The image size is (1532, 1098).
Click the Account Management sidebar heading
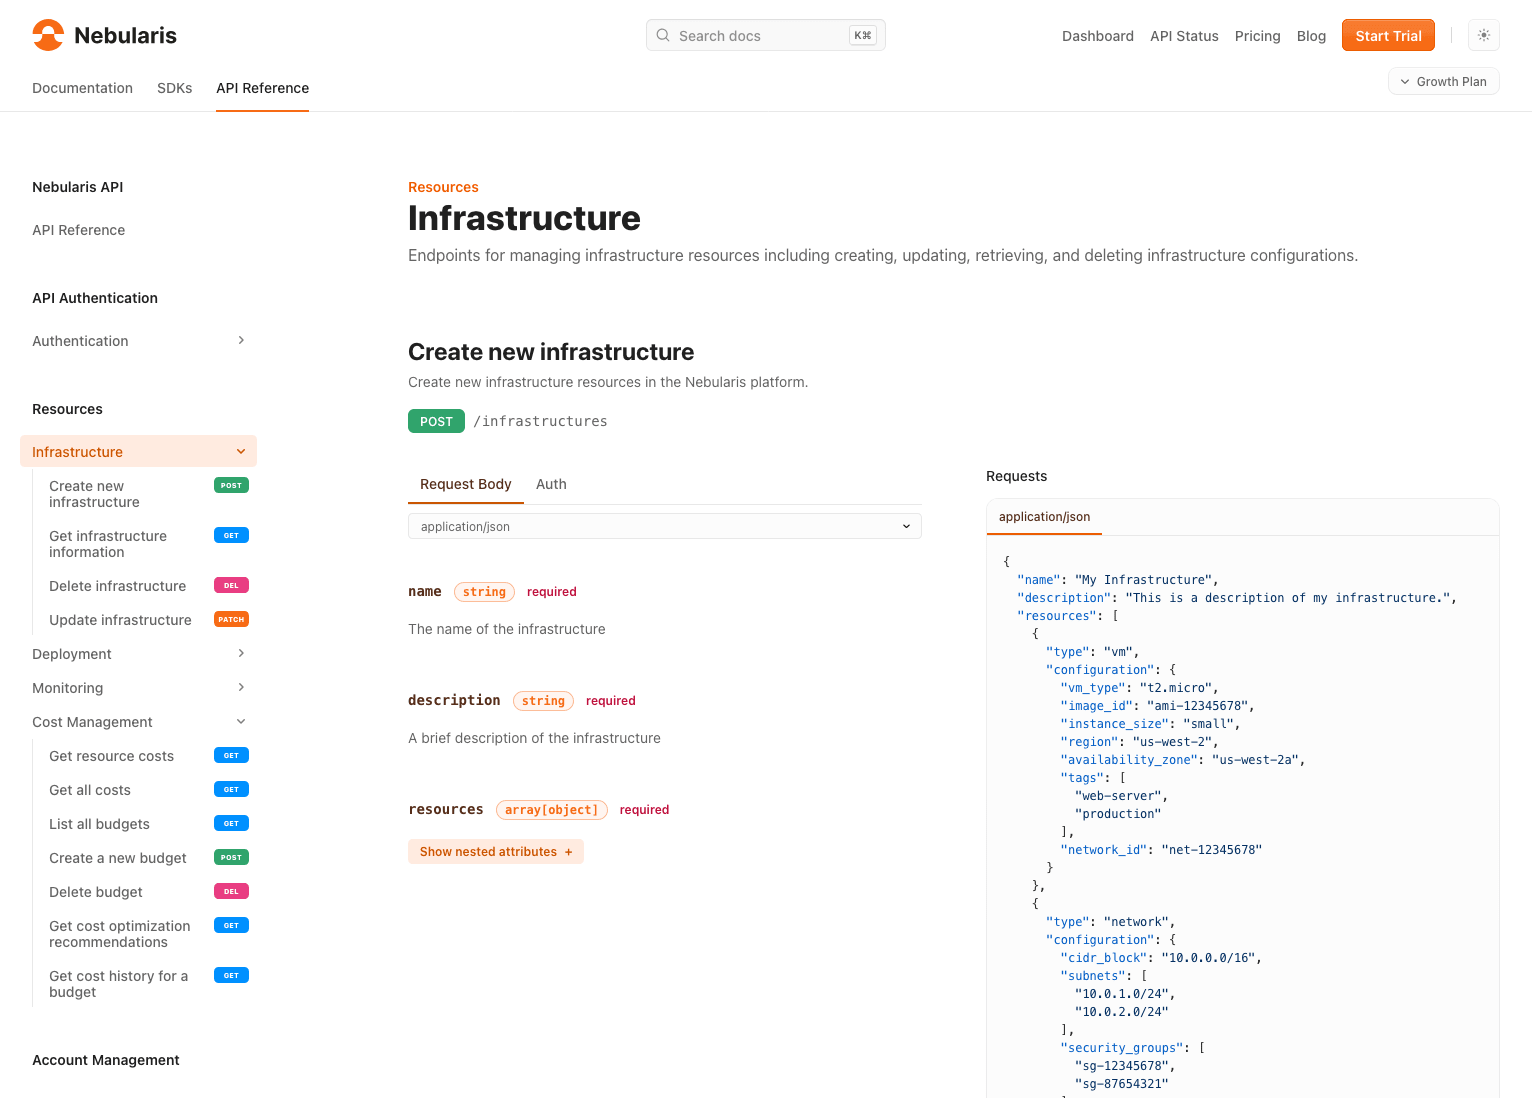tap(106, 1060)
